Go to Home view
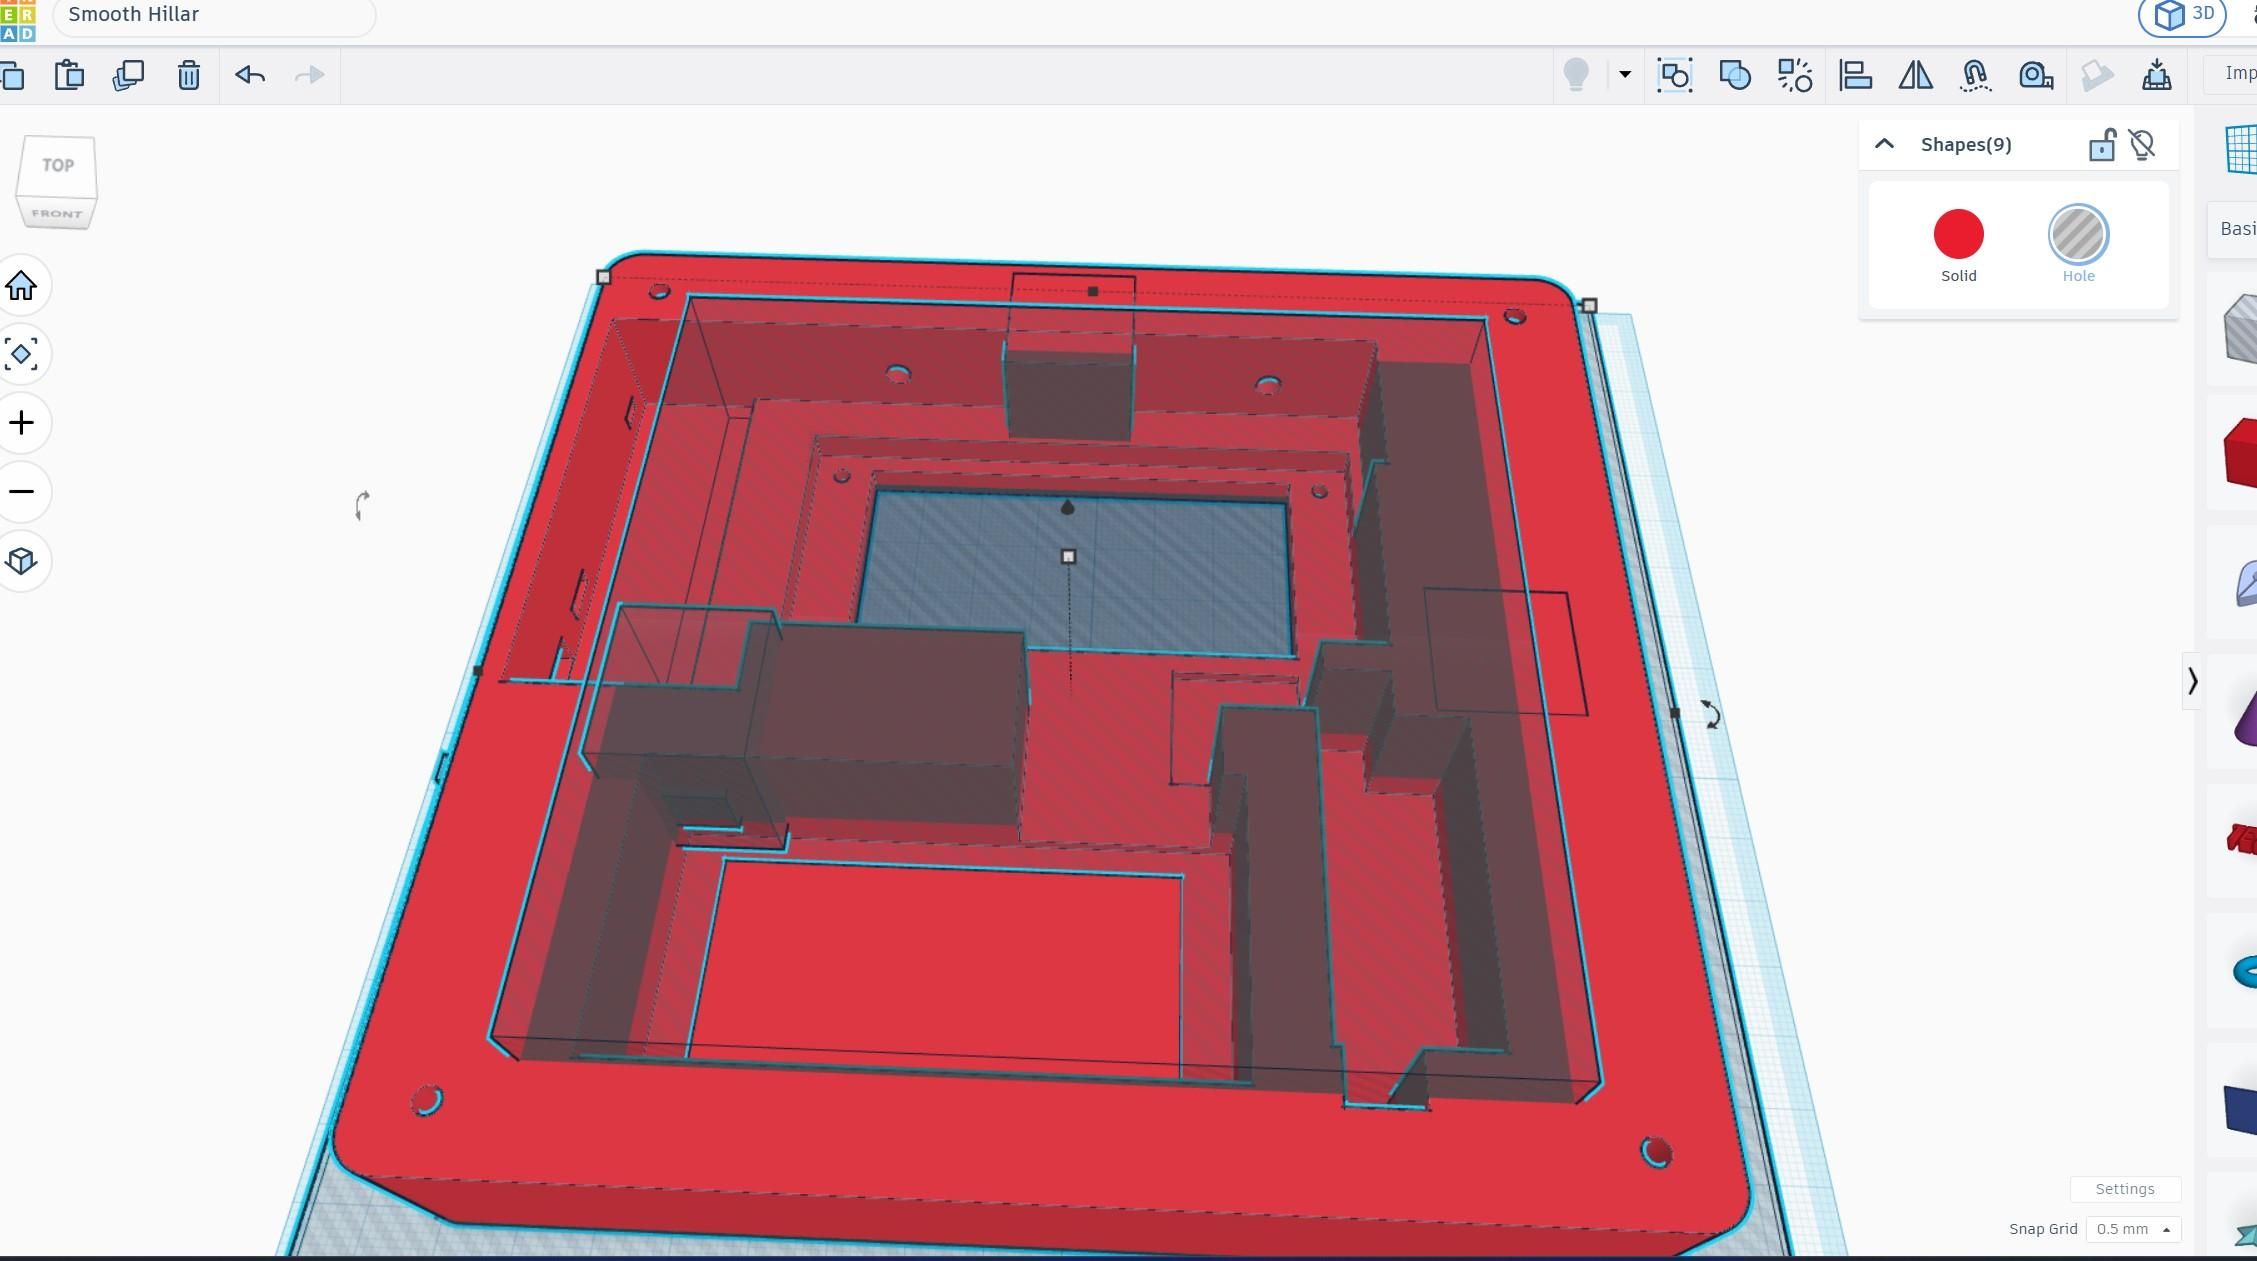Image resolution: width=2257 pixels, height=1261 pixels. [x=21, y=286]
